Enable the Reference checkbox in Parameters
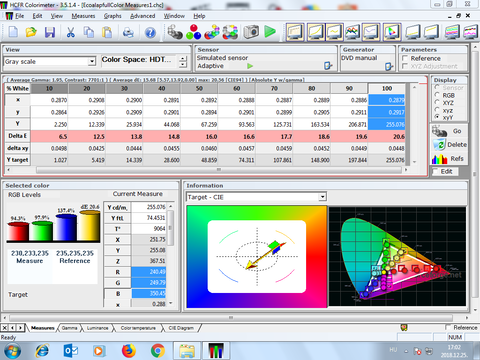 (x=405, y=58)
